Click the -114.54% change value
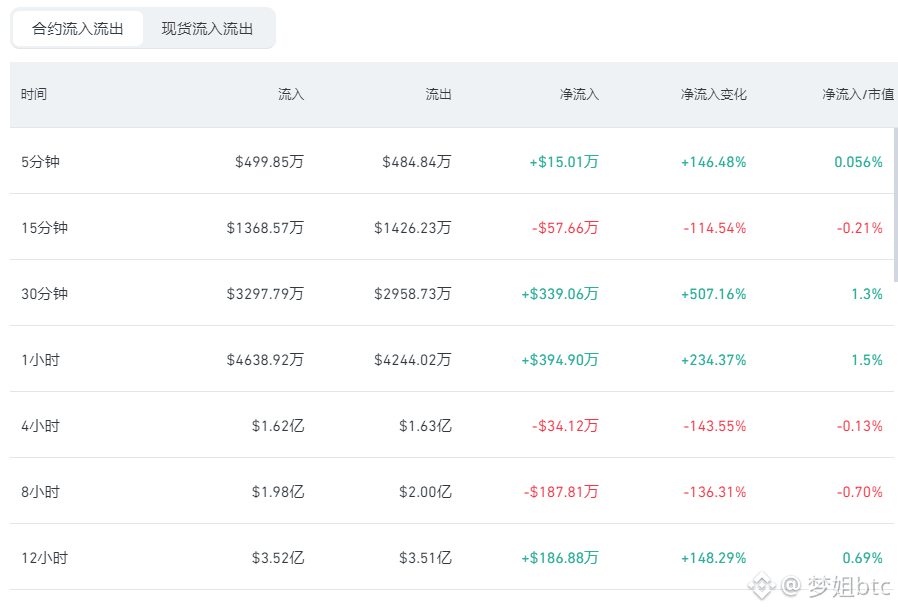The image size is (898, 612). [x=715, y=228]
